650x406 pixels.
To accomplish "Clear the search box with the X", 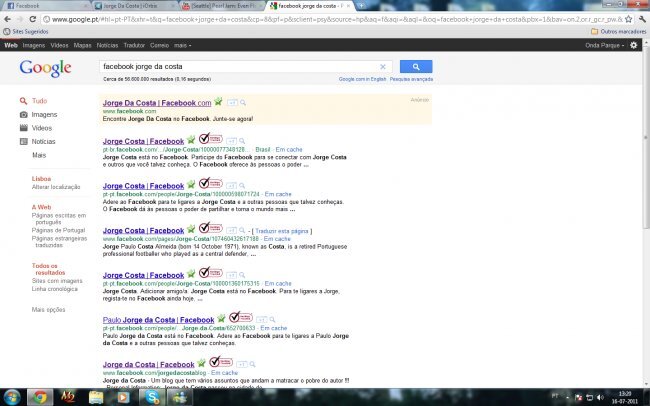I will coord(383,66).
